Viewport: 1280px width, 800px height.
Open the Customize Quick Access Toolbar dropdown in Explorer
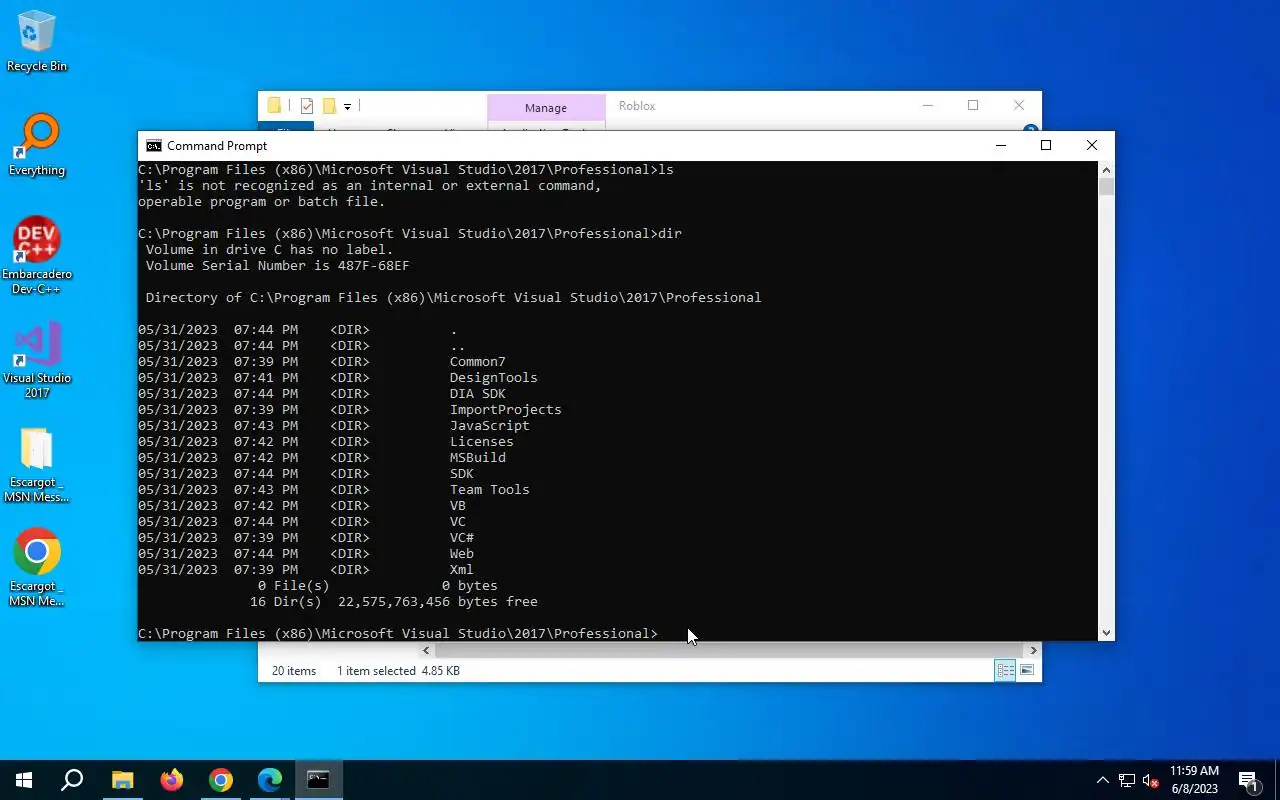347,106
